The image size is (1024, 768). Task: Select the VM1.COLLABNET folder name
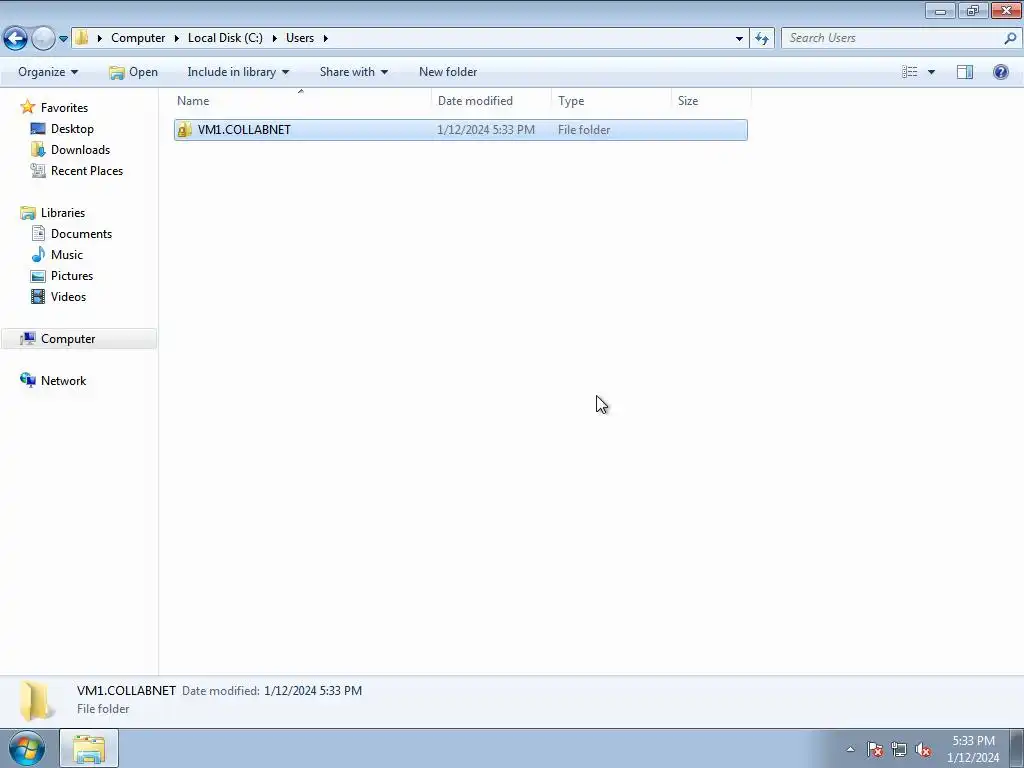[x=244, y=129]
